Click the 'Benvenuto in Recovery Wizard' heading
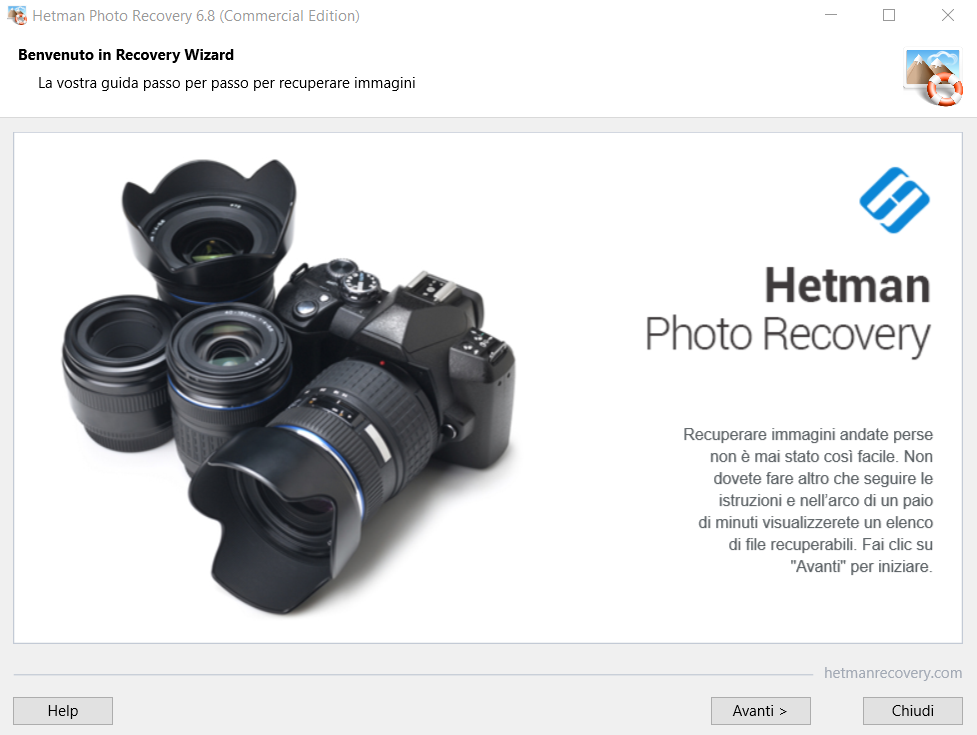977x735 pixels. pos(126,55)
